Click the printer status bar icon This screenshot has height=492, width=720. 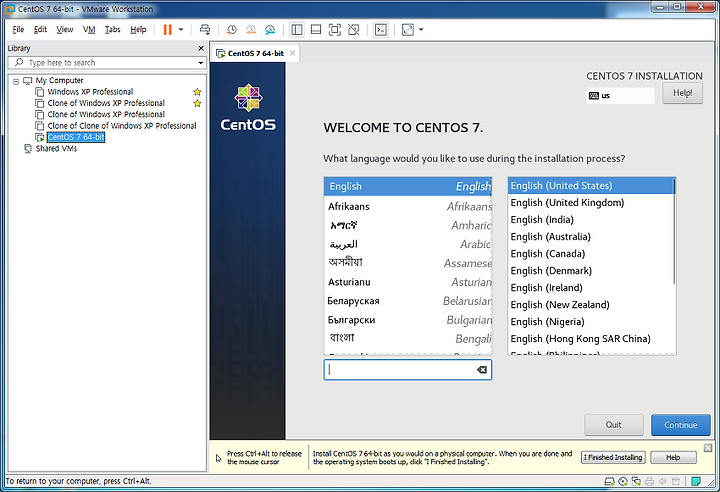[649, 481]
